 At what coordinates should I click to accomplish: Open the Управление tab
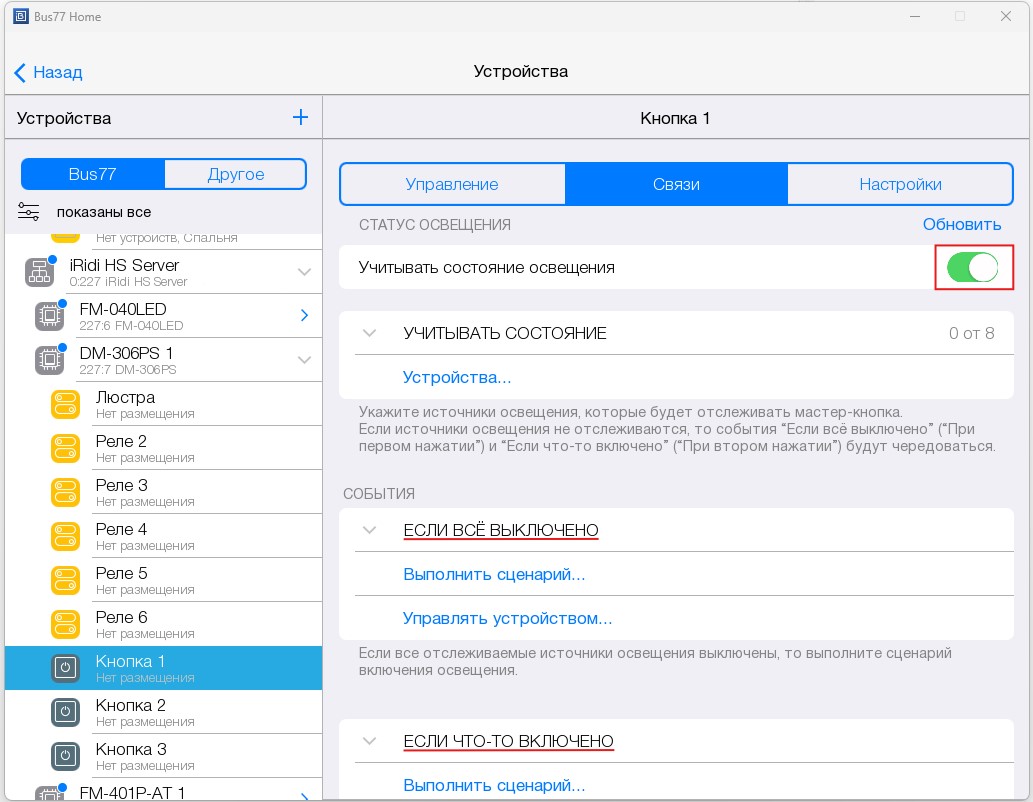click(x=452, y=184)
